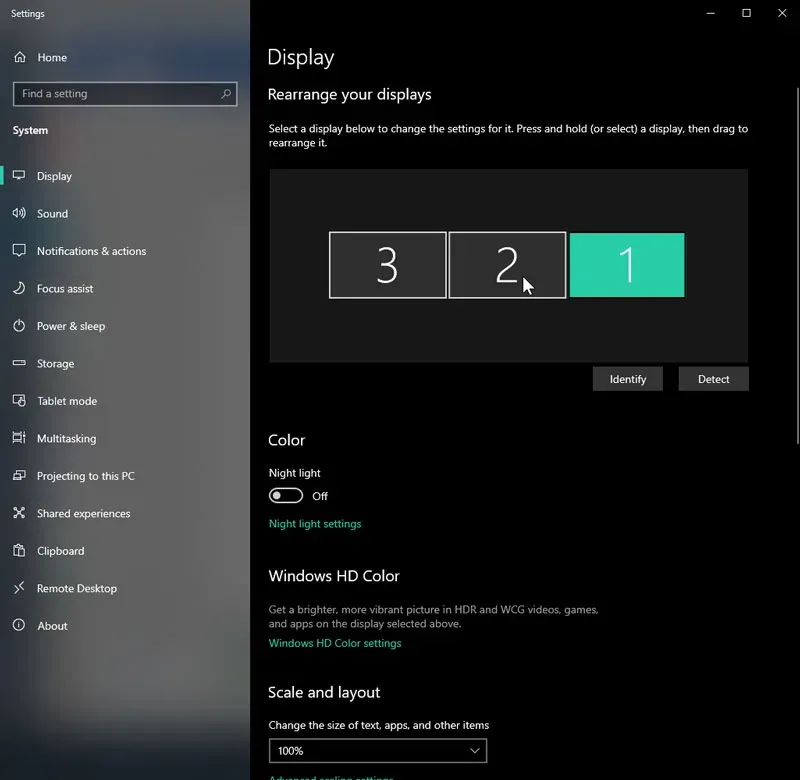Click the vertical scrollbar on the right

797,265
